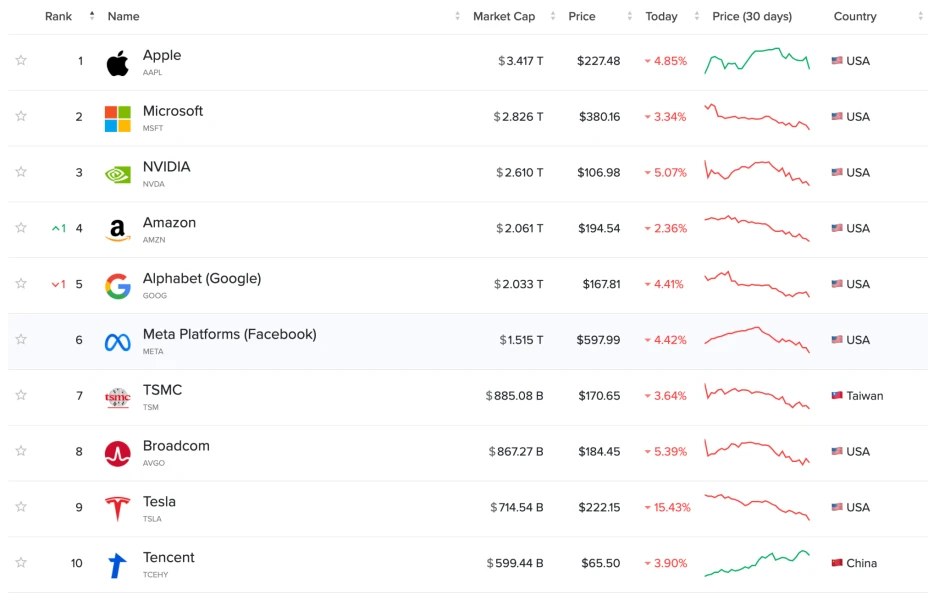Image resolution: width=939 pixels, height=600 pixels.
Task: Click the NVIDIA logo icon
Action: pyautogui.click(x=117, y=174)
